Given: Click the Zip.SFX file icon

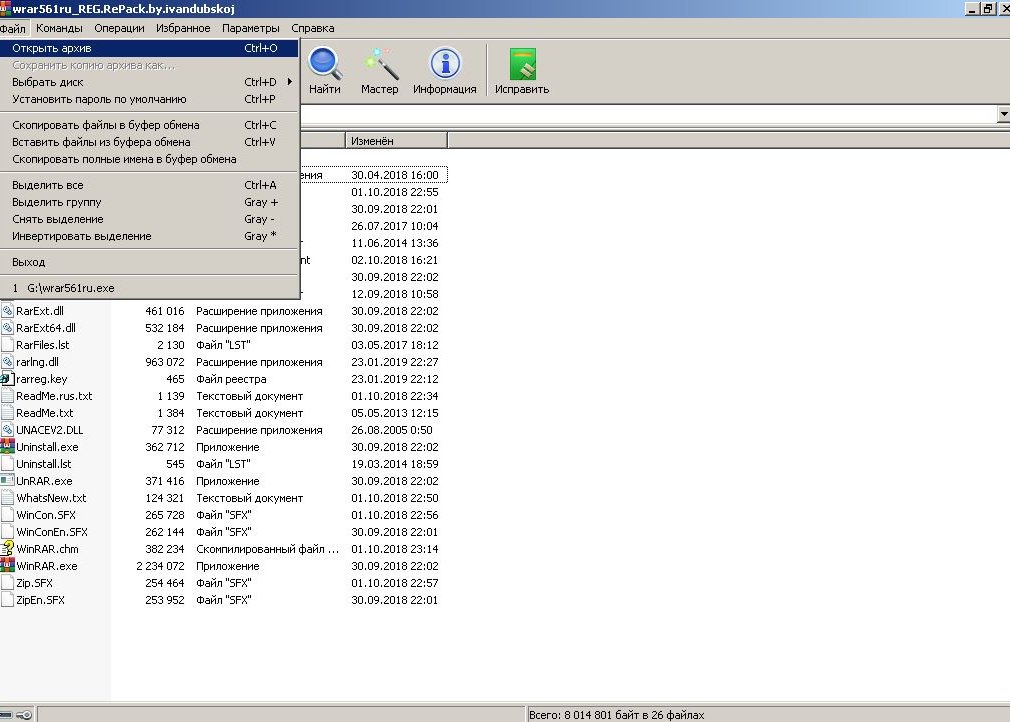Looking at the screenshot, I should [7, 583].
